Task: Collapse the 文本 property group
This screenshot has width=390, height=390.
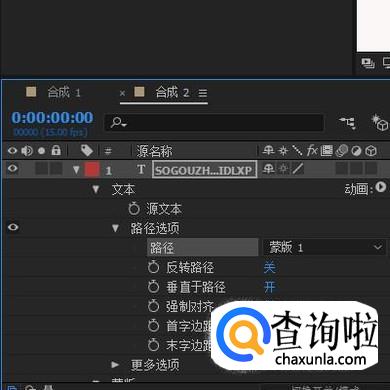Action: point(96,190)
